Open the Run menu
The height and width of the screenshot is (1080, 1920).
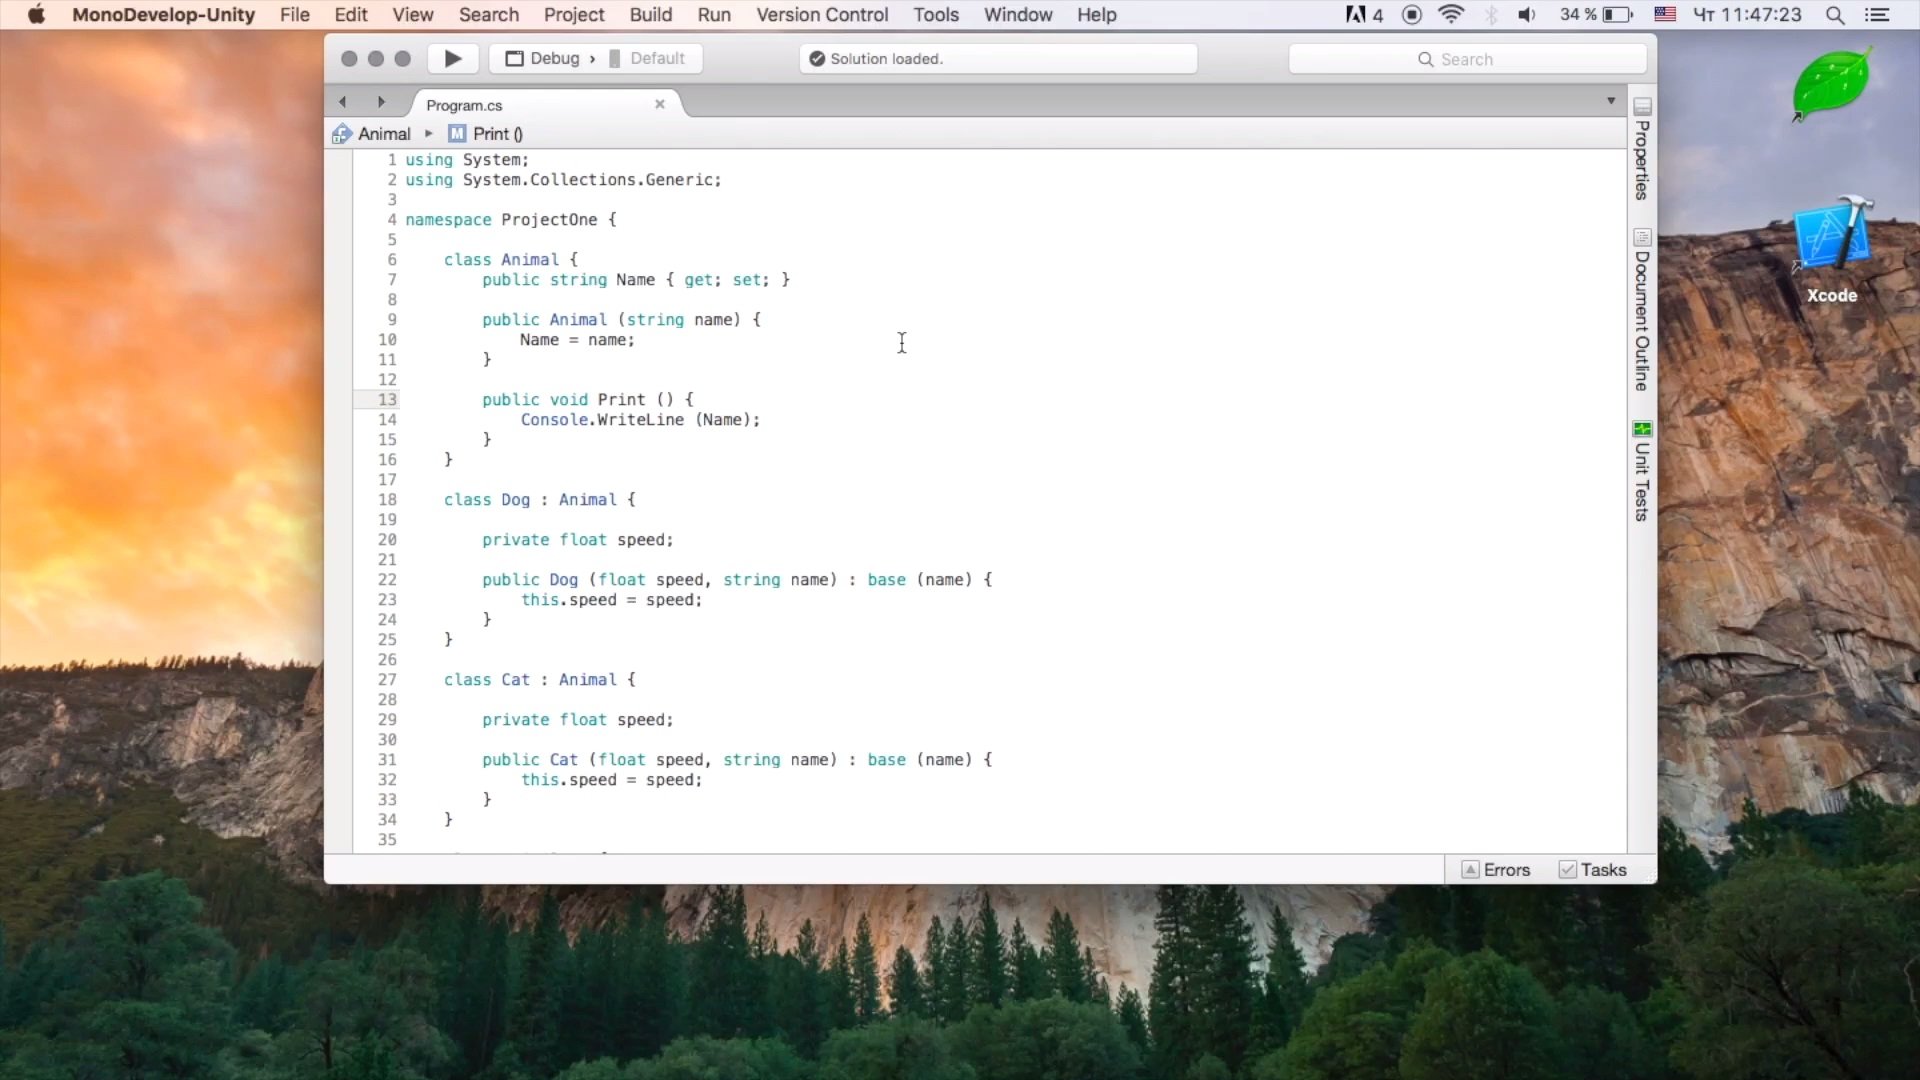[714, 15]
